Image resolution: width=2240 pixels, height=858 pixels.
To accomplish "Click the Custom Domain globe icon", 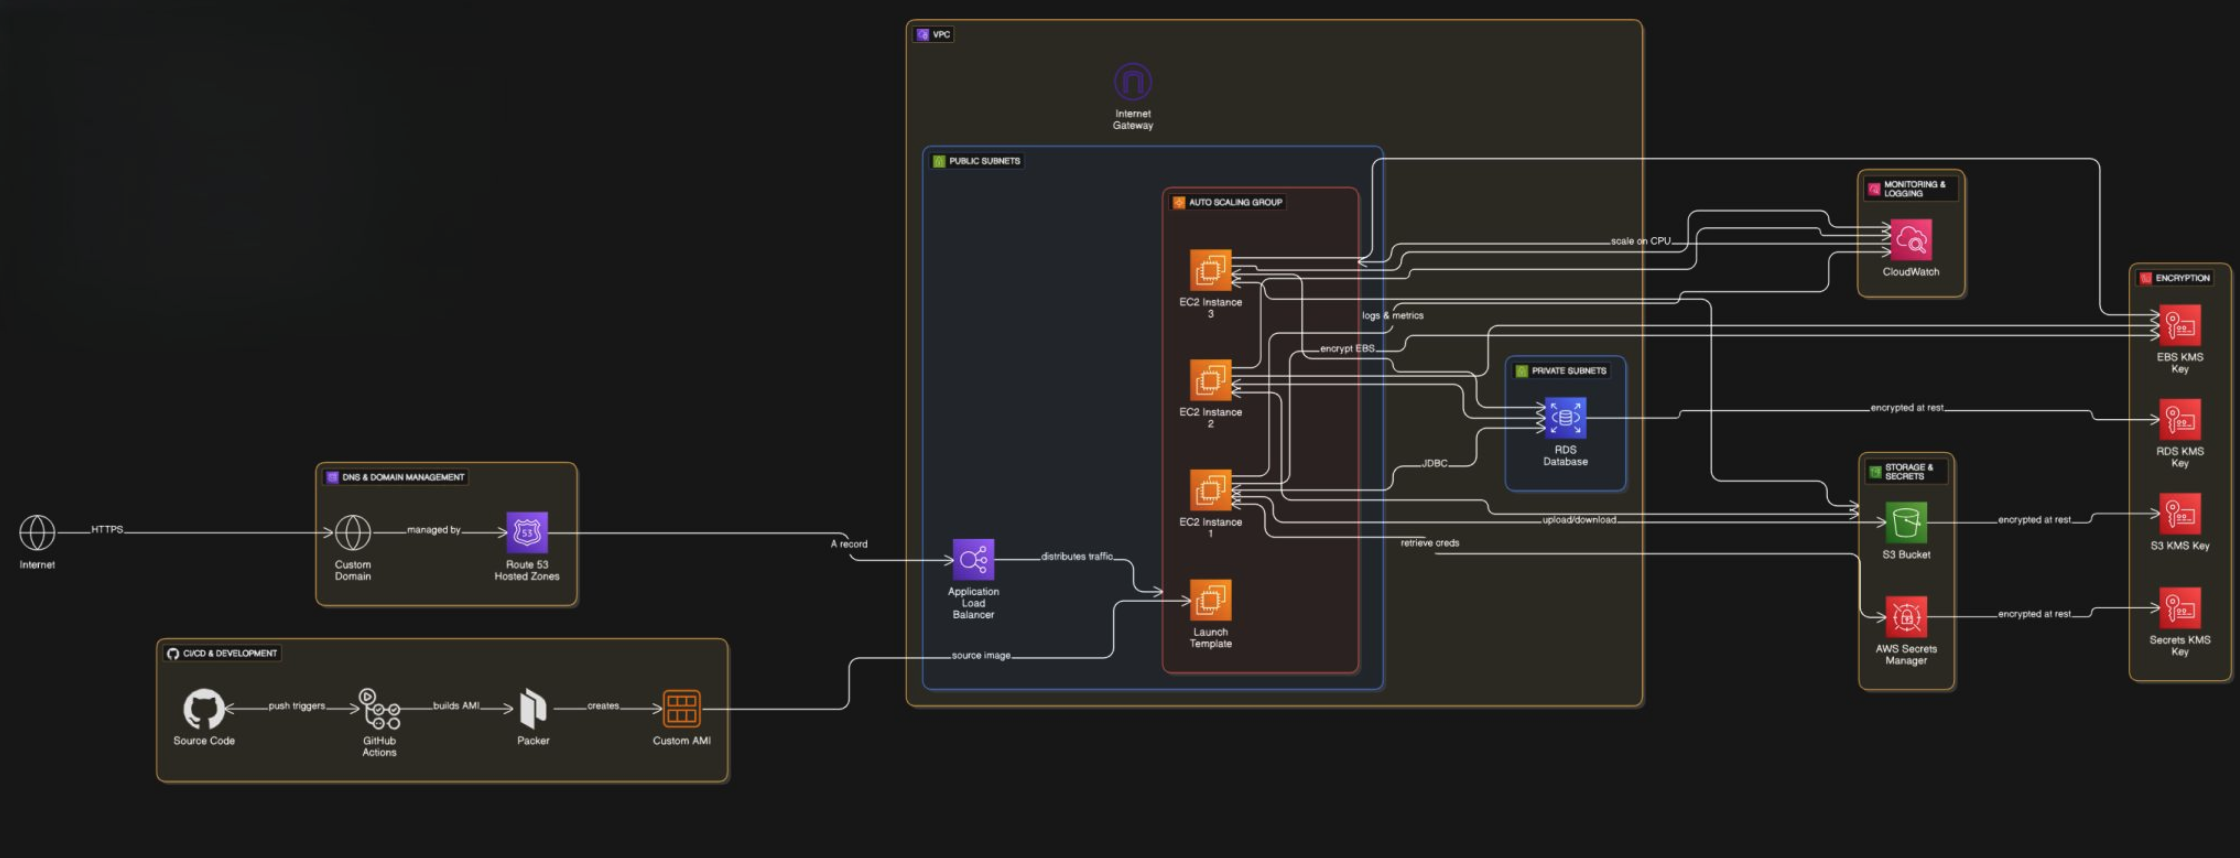I will [352, 533].
